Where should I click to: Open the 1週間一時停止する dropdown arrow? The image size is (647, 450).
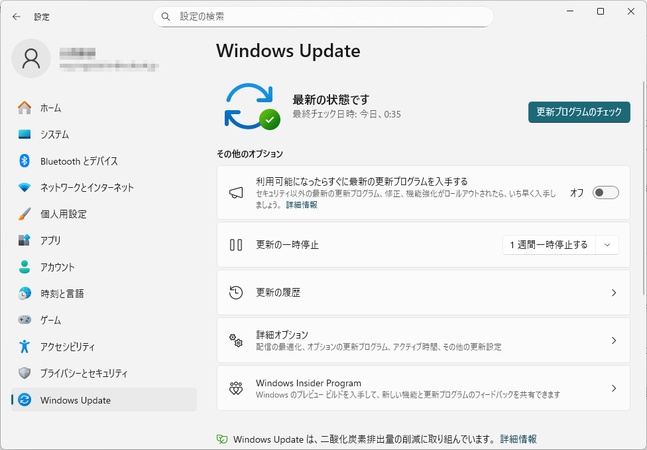pos(607,245)
